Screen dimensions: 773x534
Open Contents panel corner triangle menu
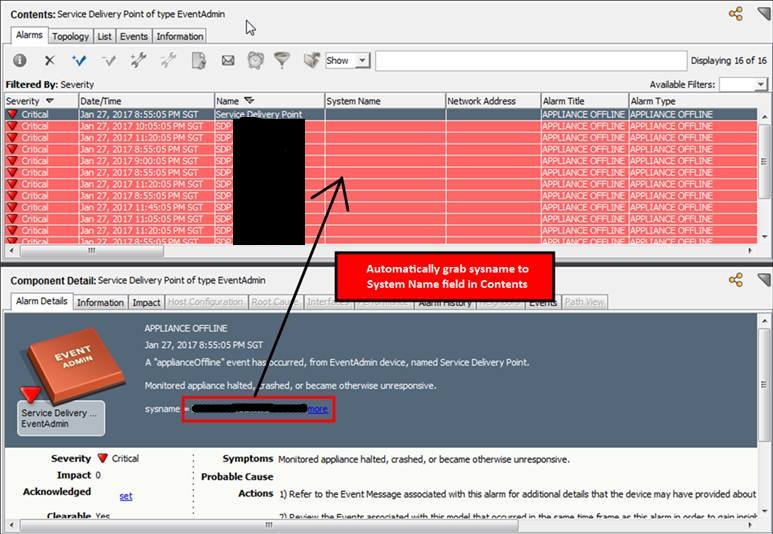point(764,13)
